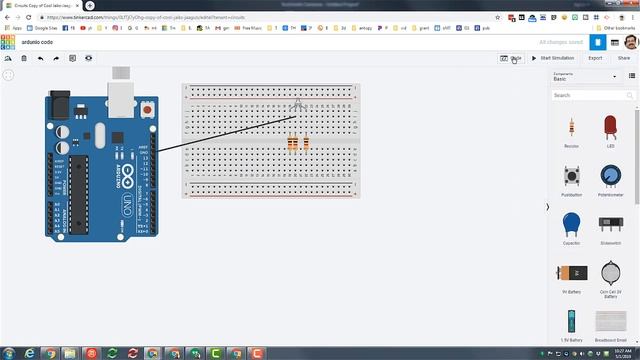The height and width of the screenshot is (360, 640).
Task: Select the LED component
Action: point(610,131)
